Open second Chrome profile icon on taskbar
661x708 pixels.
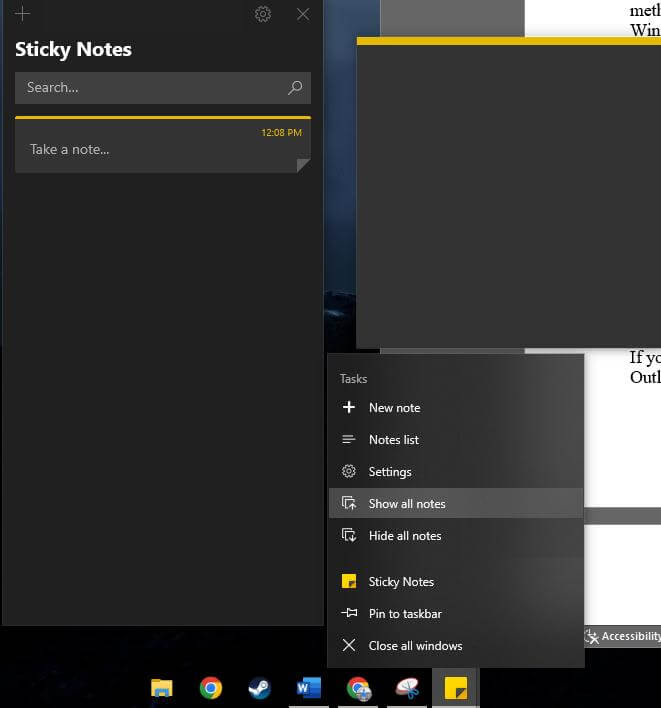pos(358,689)
